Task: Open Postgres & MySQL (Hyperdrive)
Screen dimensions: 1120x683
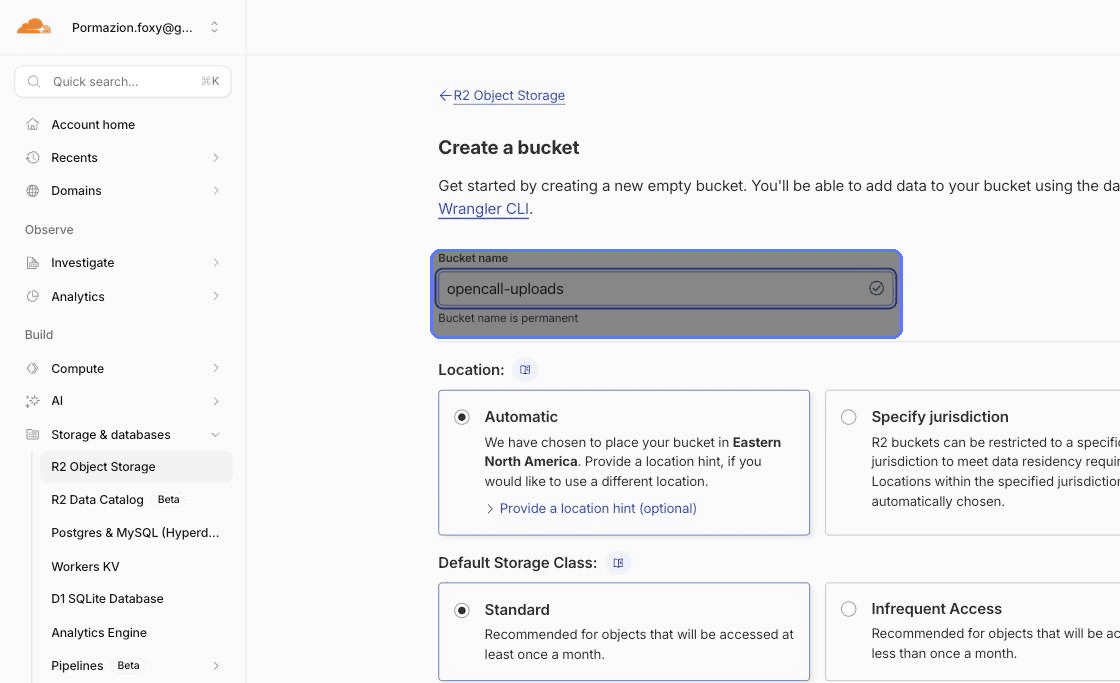Action: click(135, 532)
